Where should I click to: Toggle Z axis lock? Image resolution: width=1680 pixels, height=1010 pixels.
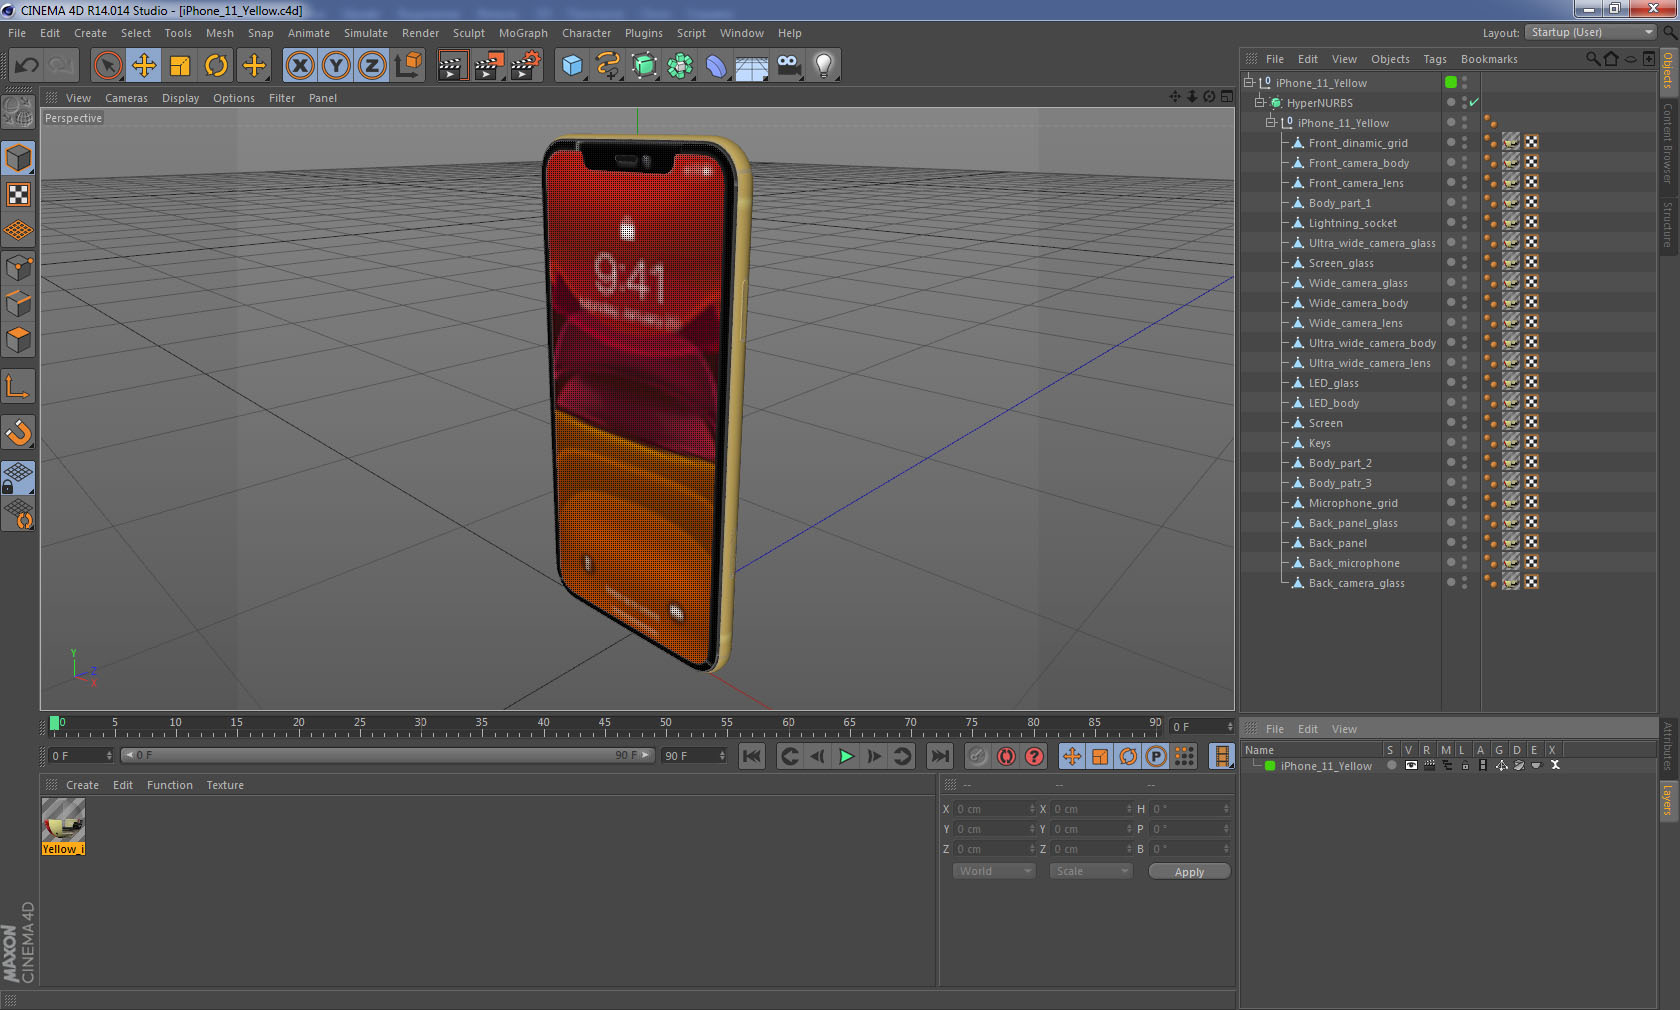[x=372, y=66]
